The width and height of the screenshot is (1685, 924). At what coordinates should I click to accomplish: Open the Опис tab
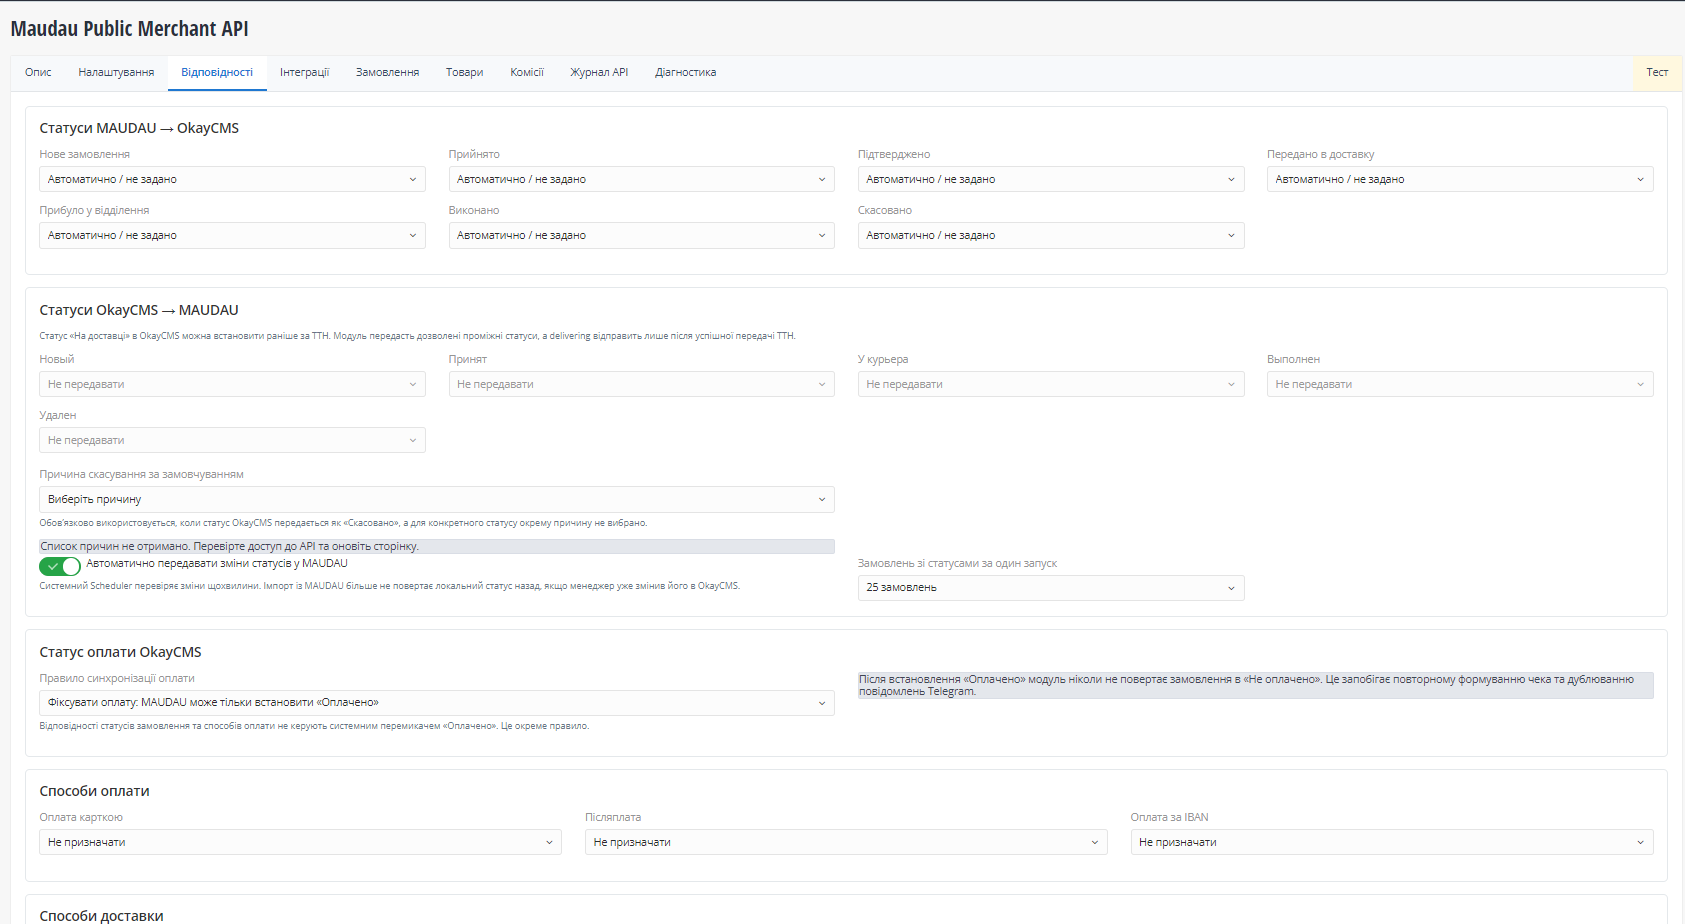point(38,73)
